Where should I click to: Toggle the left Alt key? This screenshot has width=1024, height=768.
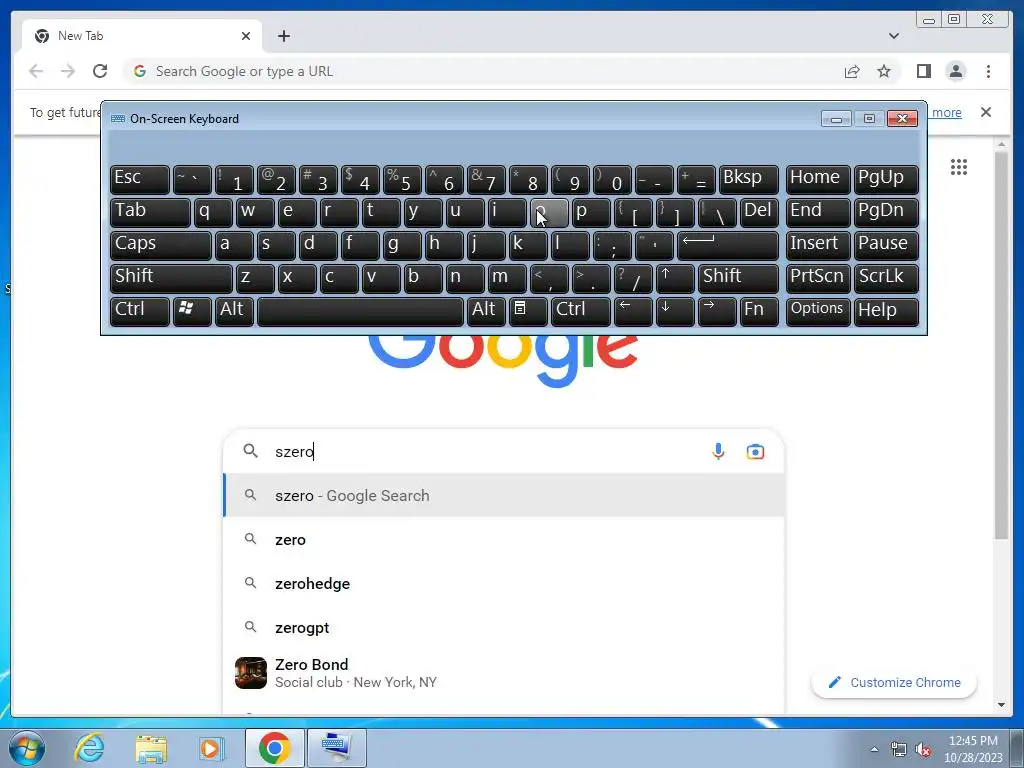pos(234,310)
